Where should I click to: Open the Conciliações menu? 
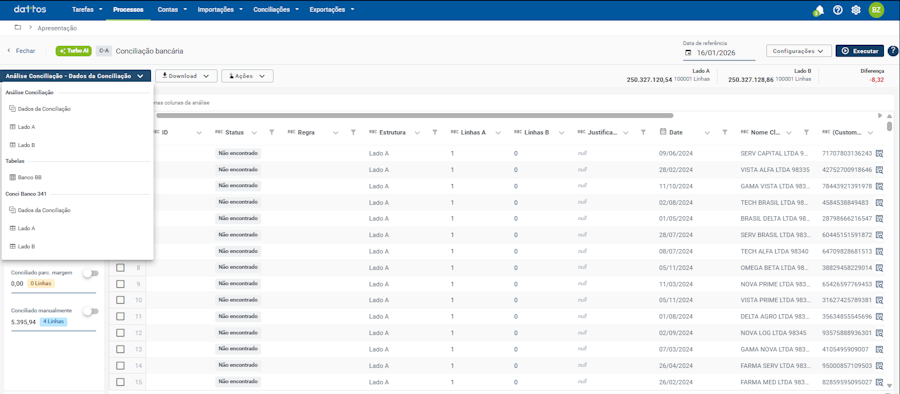[276, 10]
